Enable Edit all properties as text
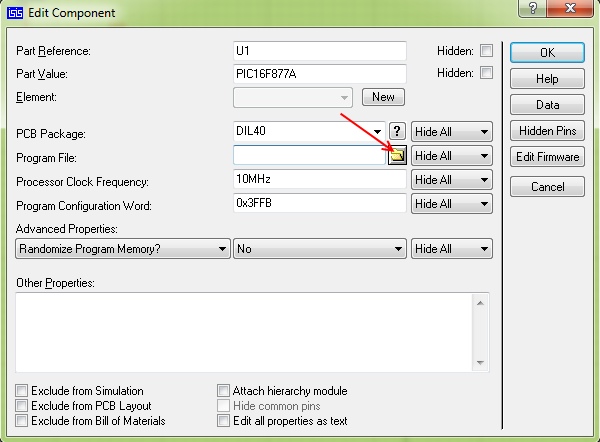 pos(224,421)
